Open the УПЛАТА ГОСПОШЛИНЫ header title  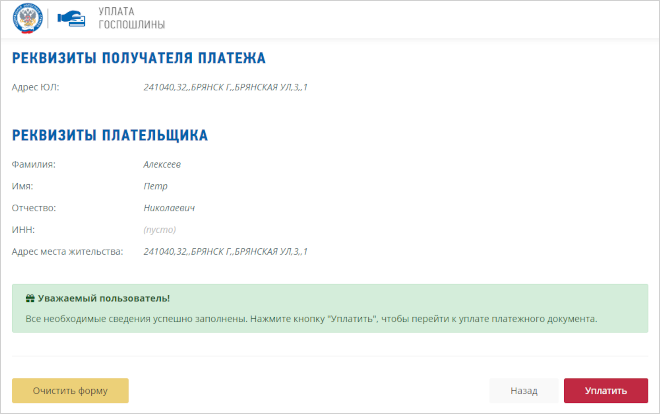(x=132, y=18)
